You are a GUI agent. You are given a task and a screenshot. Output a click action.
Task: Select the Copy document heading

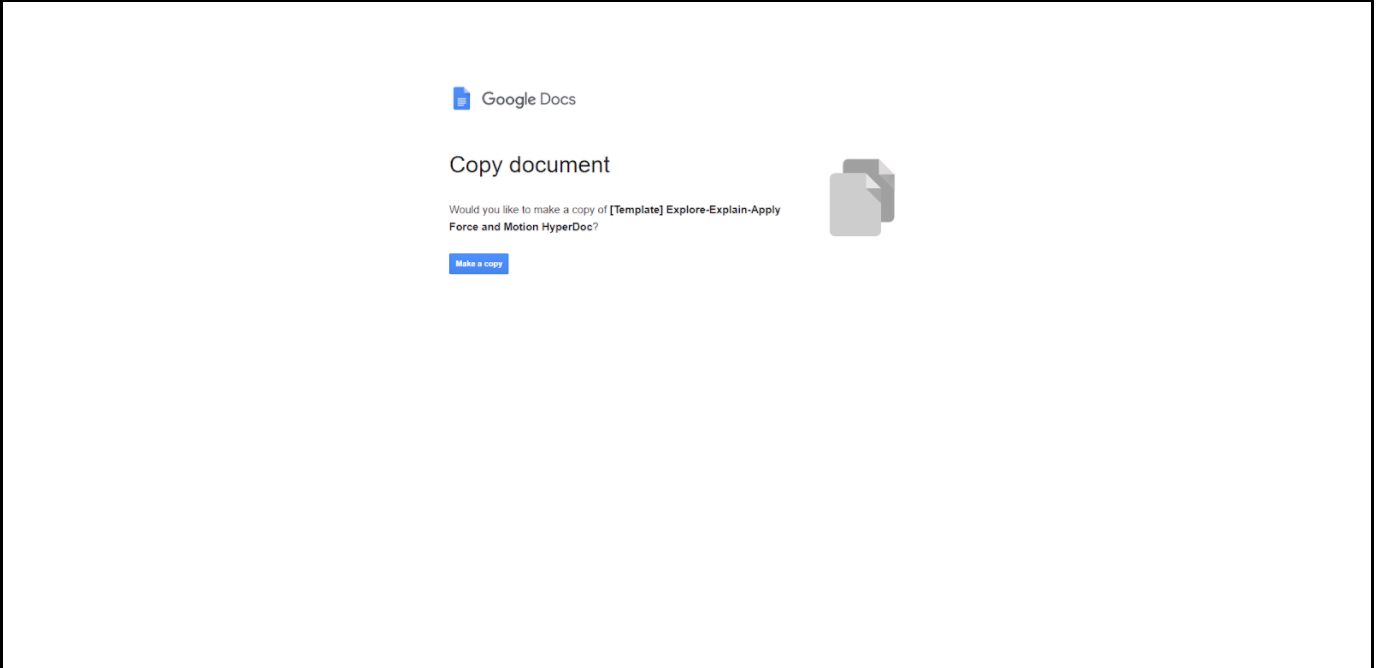pyautogui.click(x=530, y=165)
